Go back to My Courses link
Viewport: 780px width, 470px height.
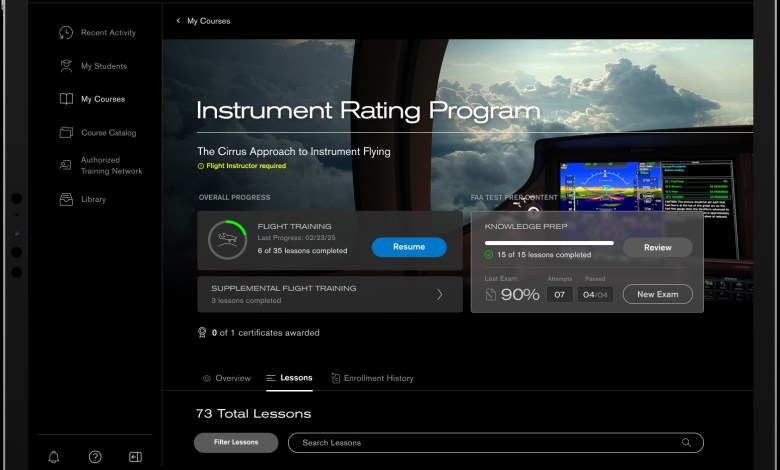(208, 21)
